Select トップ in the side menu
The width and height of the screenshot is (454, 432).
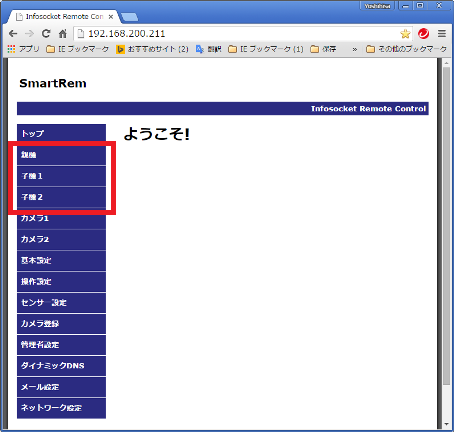pos(61,134)
